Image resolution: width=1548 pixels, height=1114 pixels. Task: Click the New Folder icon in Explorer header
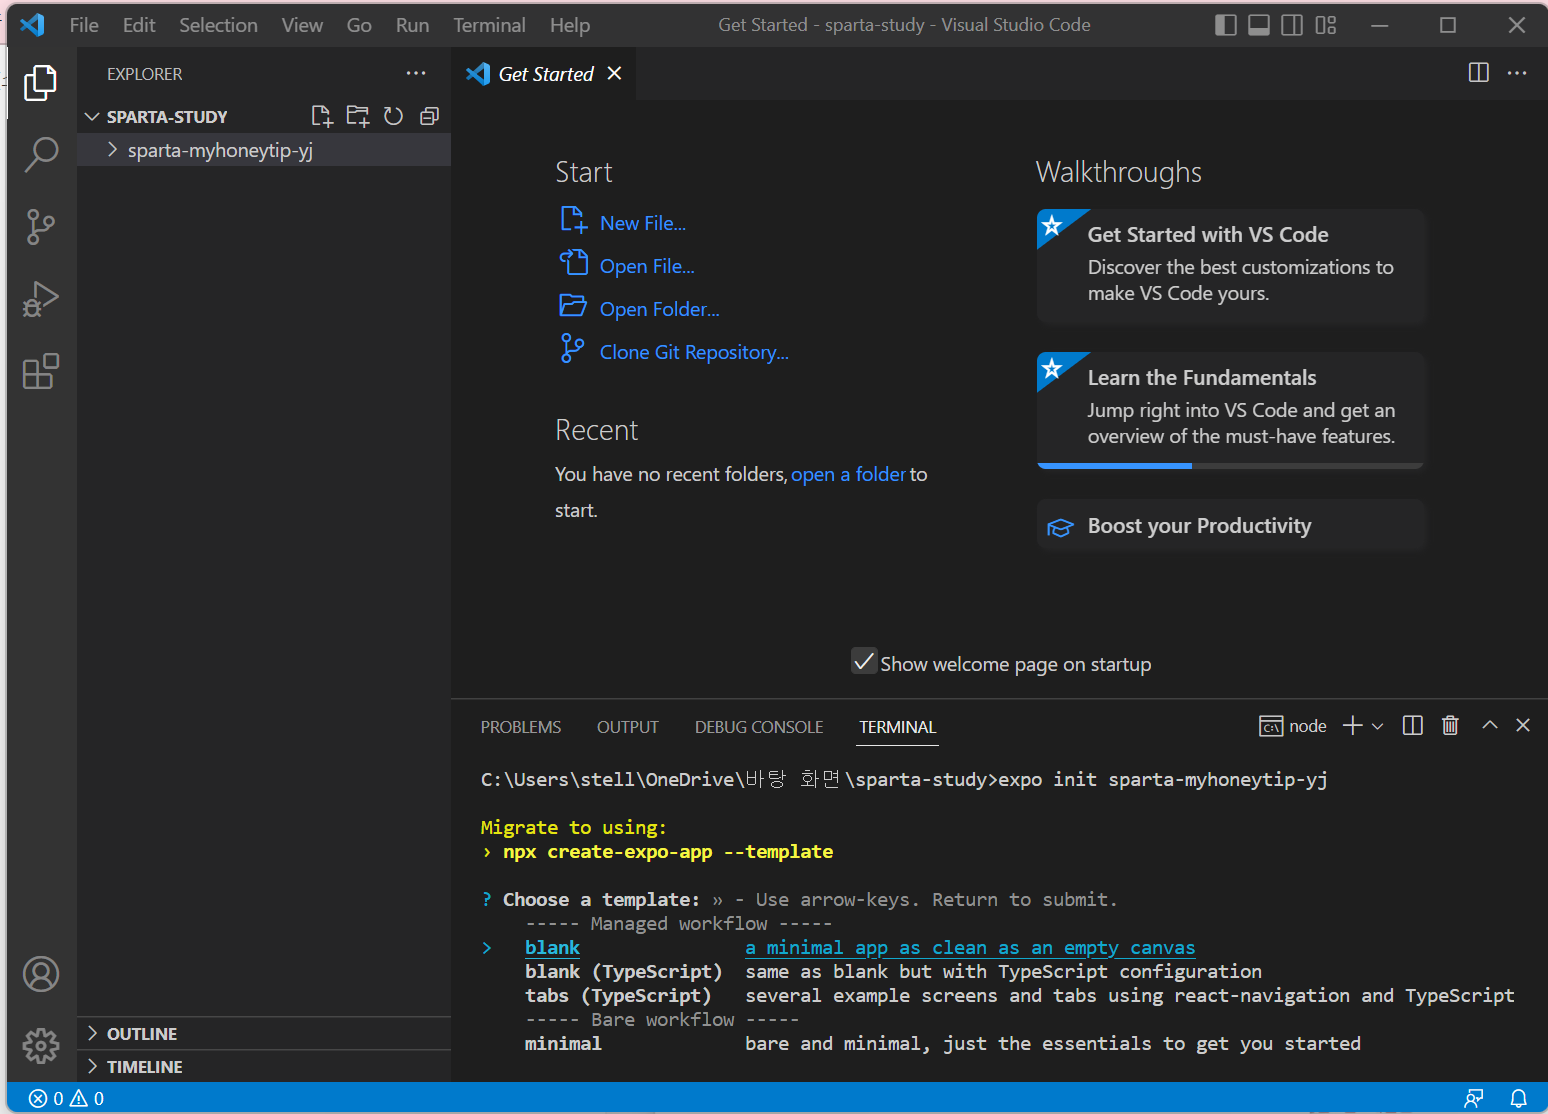(358, 116)
